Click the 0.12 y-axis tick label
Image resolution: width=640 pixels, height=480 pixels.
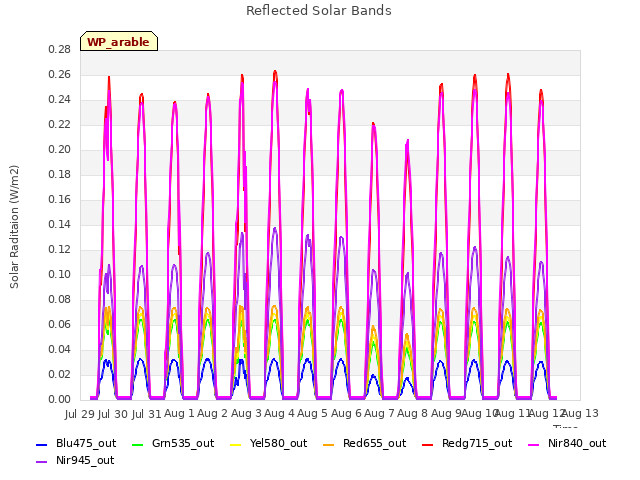point(59,249)
